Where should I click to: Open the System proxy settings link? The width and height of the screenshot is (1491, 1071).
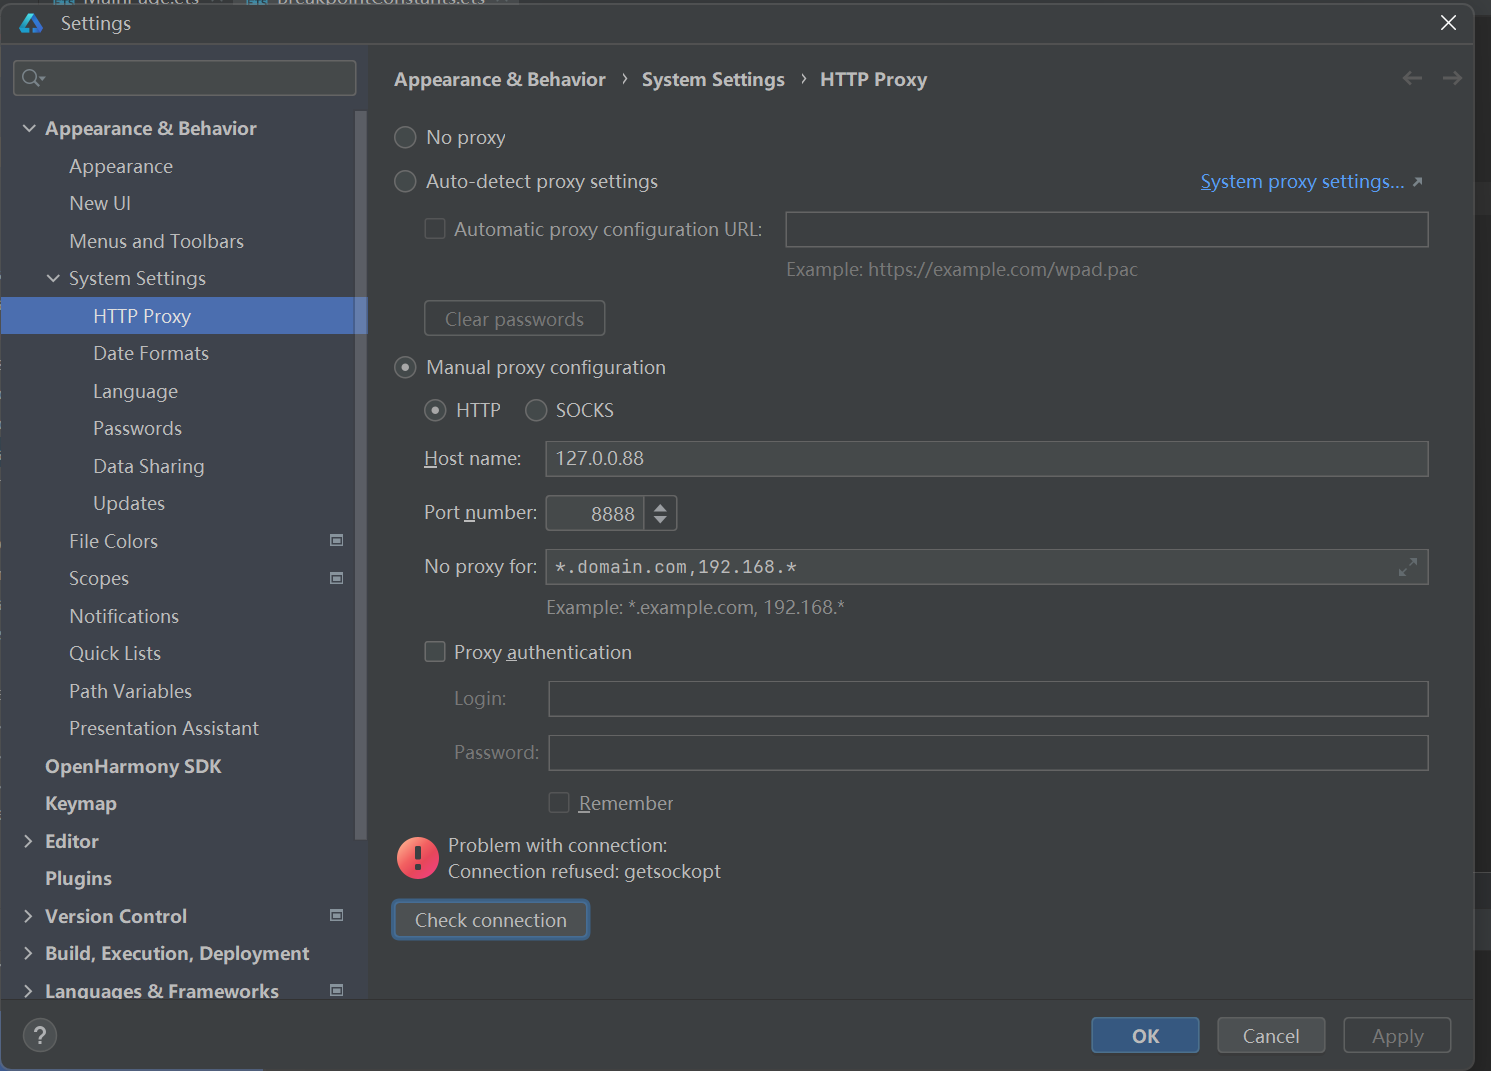pyautogui.click(x=1302, y=181)
